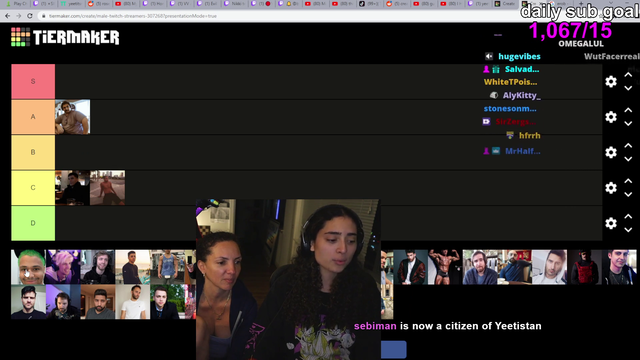Open settings gear for the S tier row
The width and height of the screenshot is (640, 360).
pos(611,82)
